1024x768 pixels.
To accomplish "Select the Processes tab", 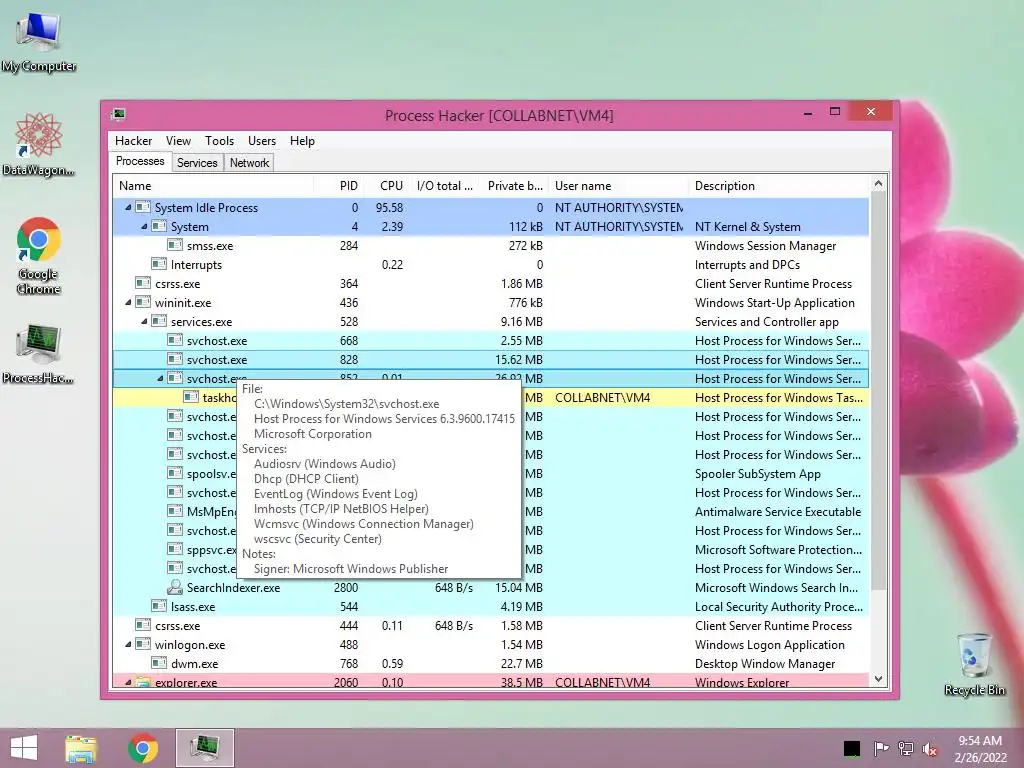I will (140, 161).
